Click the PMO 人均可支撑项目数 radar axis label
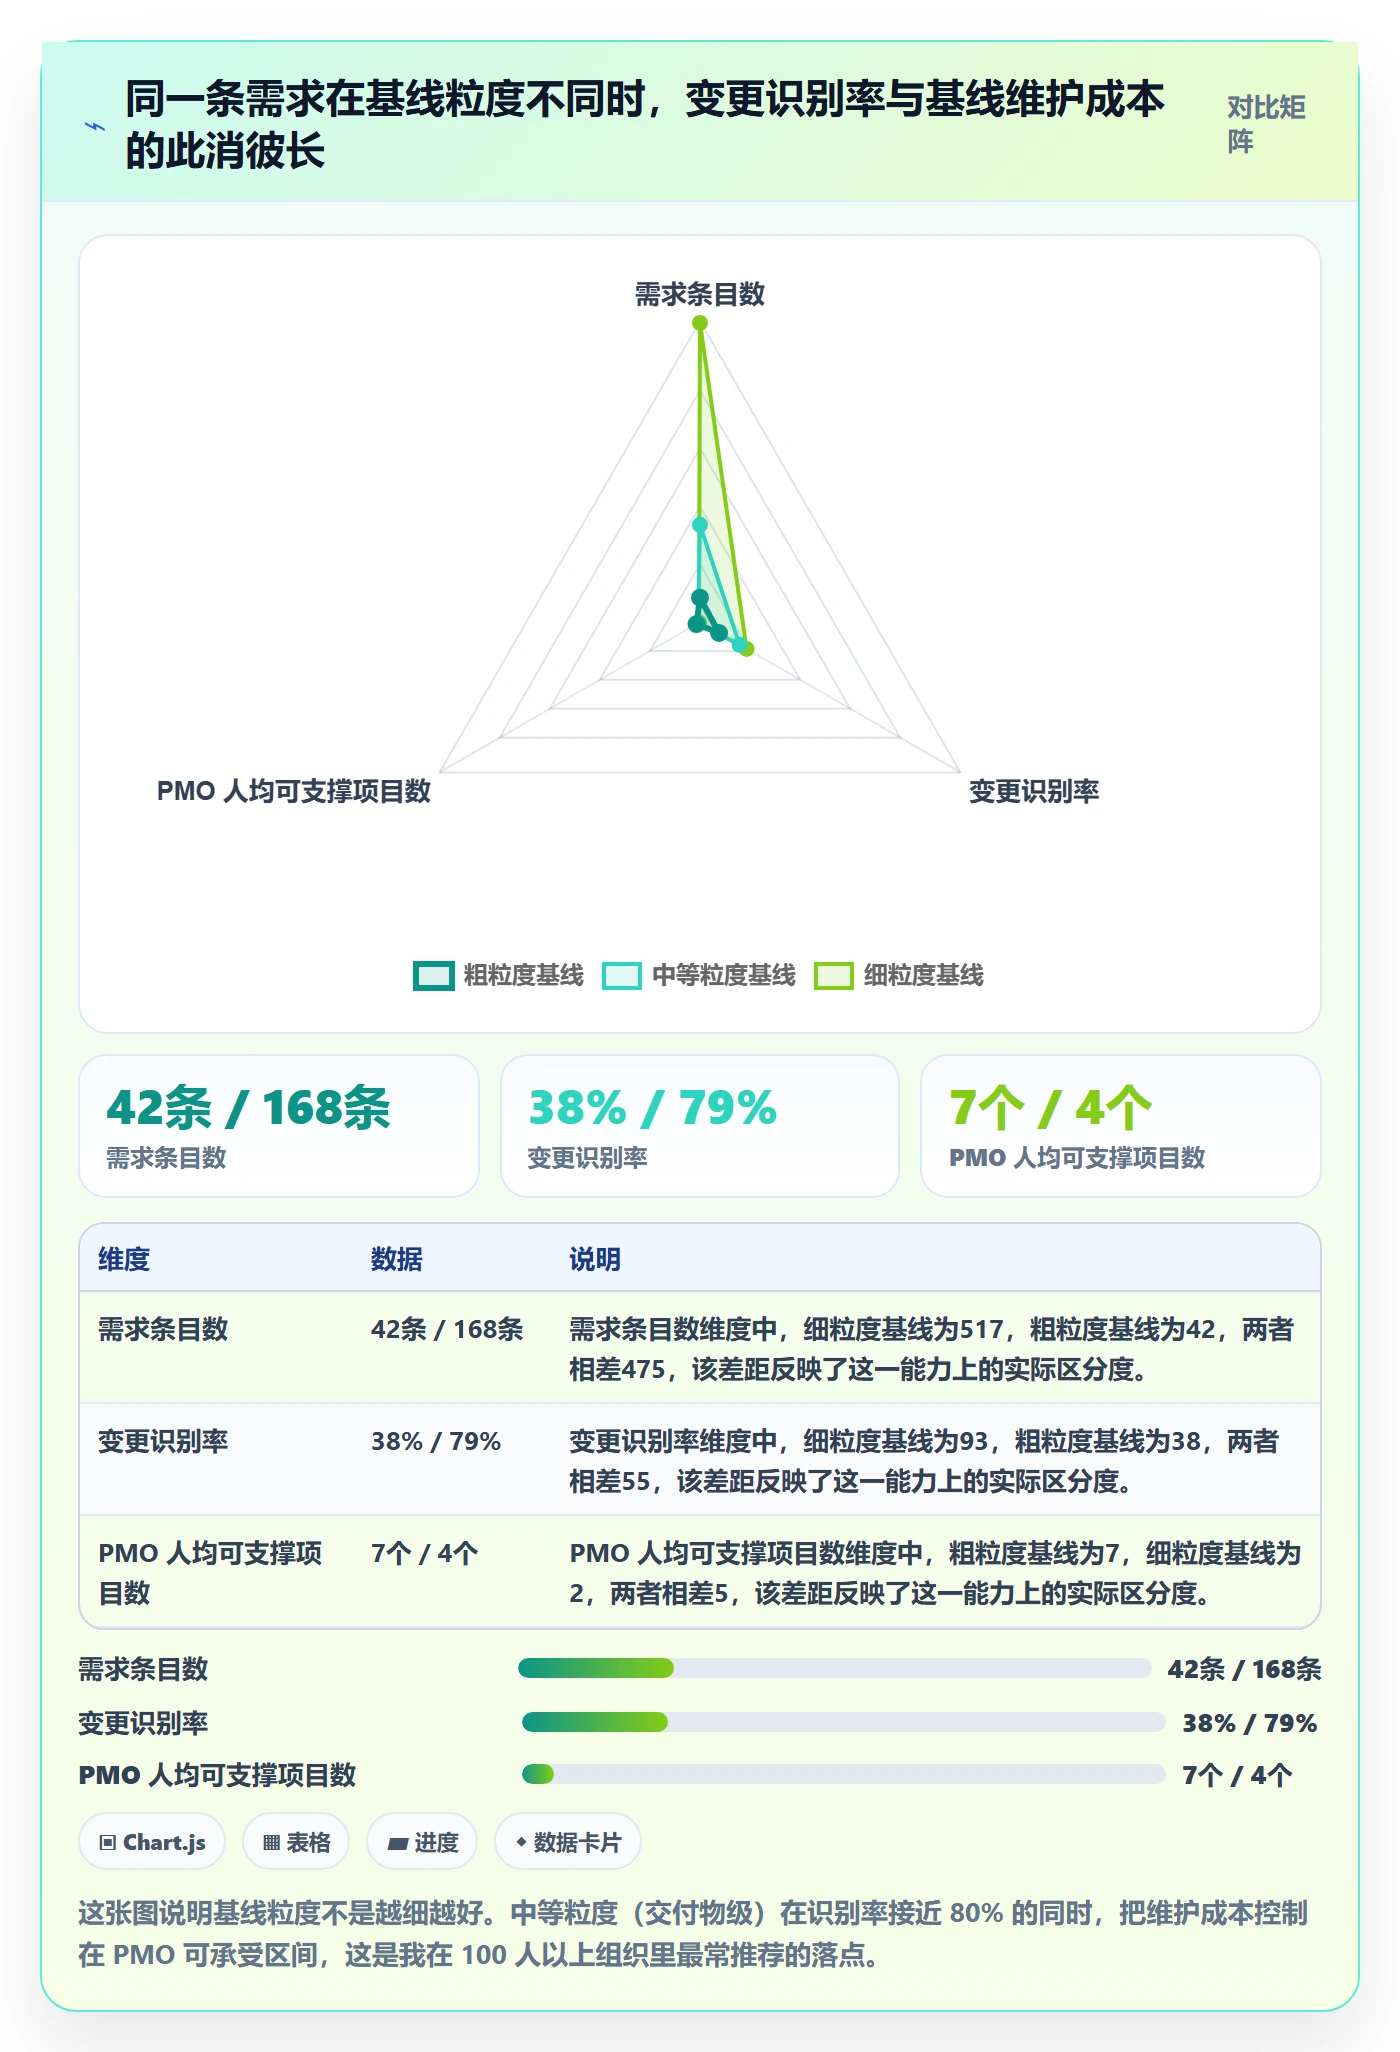 293,791
